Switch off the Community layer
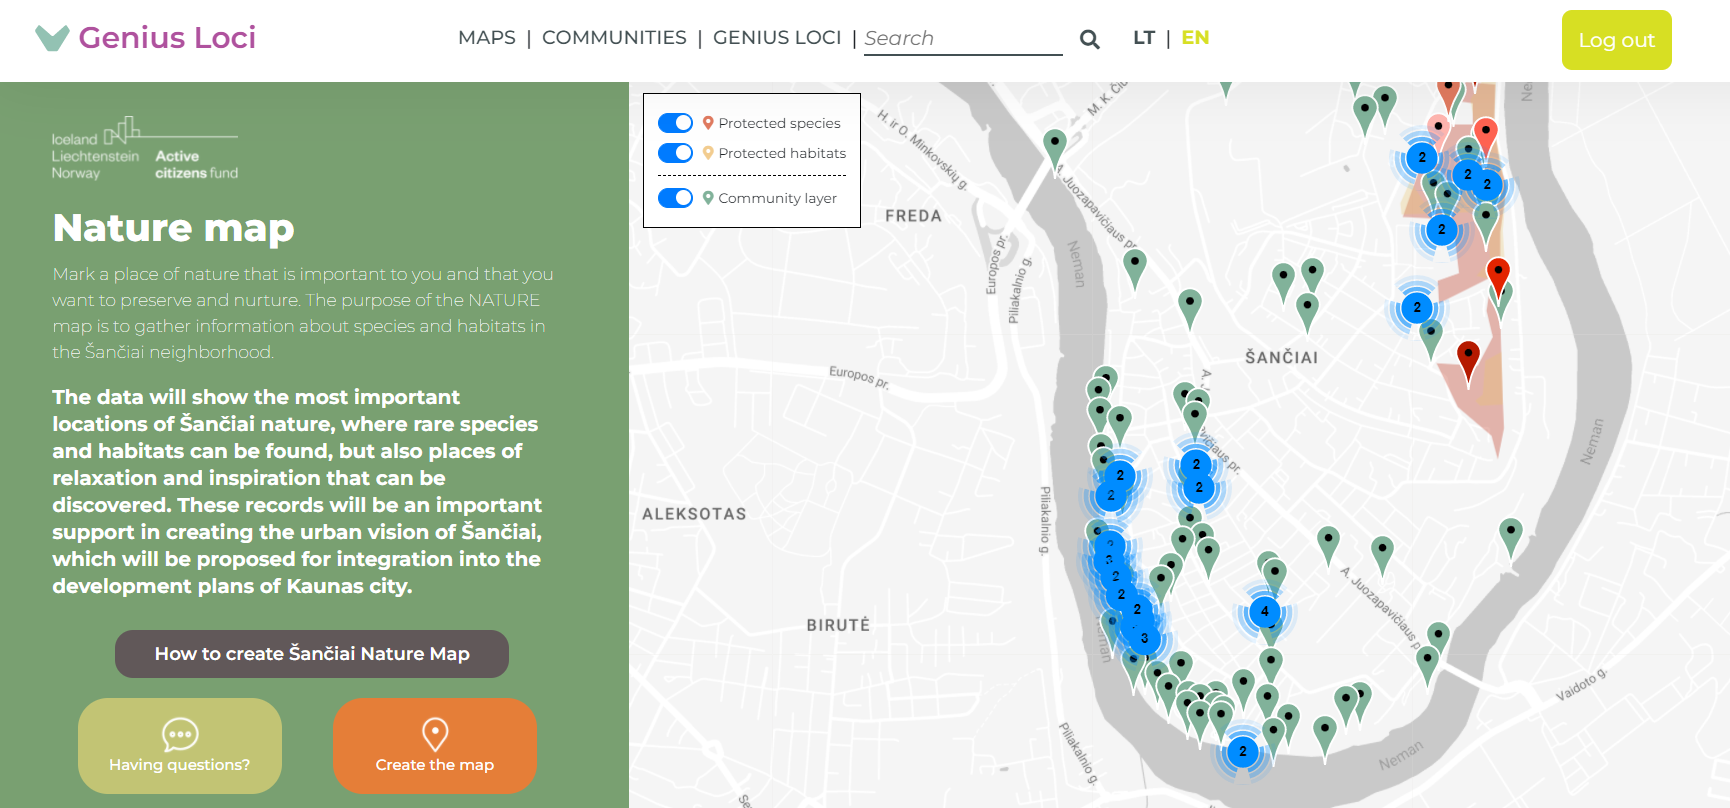 pyautogui.click(x=675, y=198)
